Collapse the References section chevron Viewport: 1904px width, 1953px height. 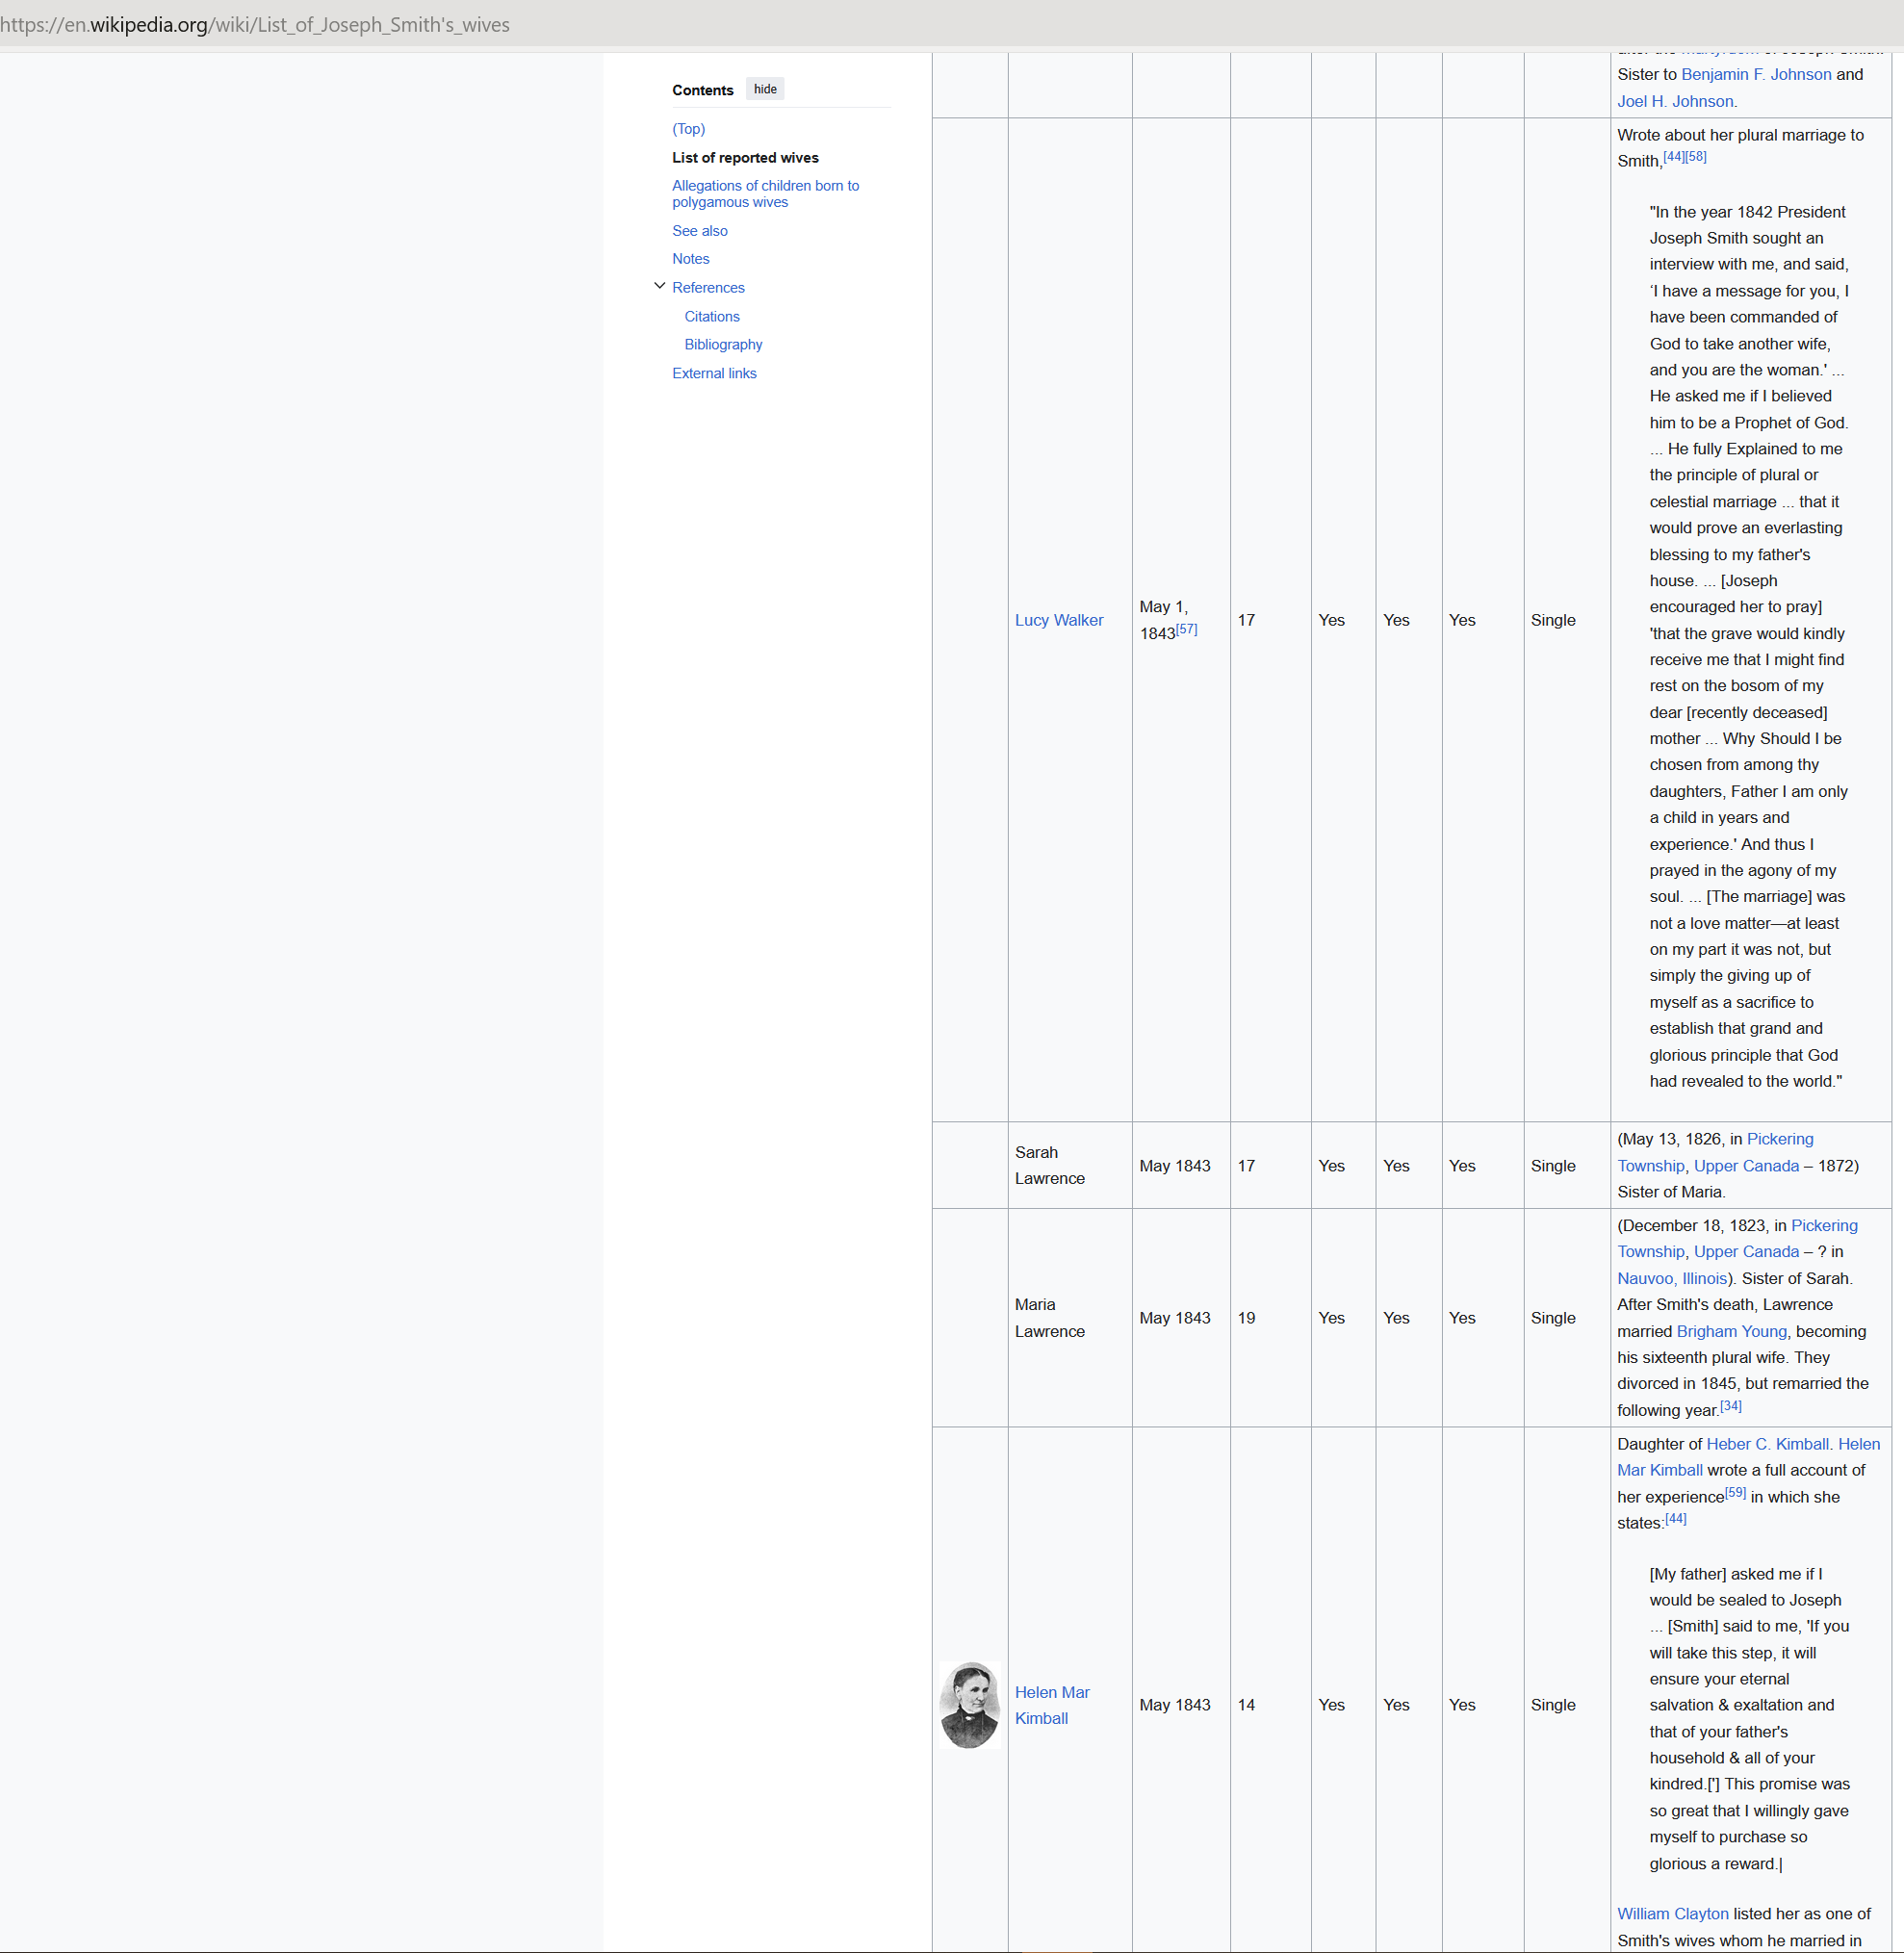tap(659, 286)
